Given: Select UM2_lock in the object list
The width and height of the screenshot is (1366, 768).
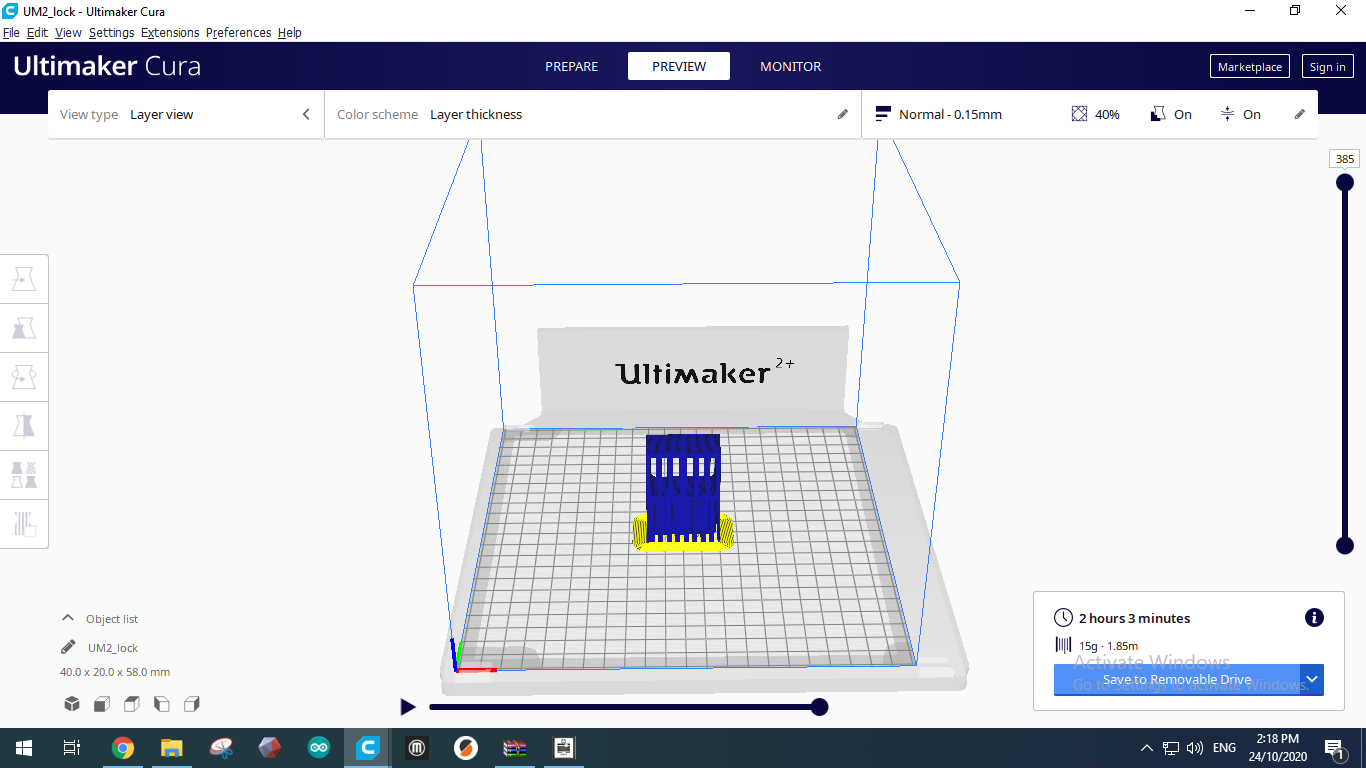Looking at the screenshot, I should pyautogui.click(x=113, y=648).
